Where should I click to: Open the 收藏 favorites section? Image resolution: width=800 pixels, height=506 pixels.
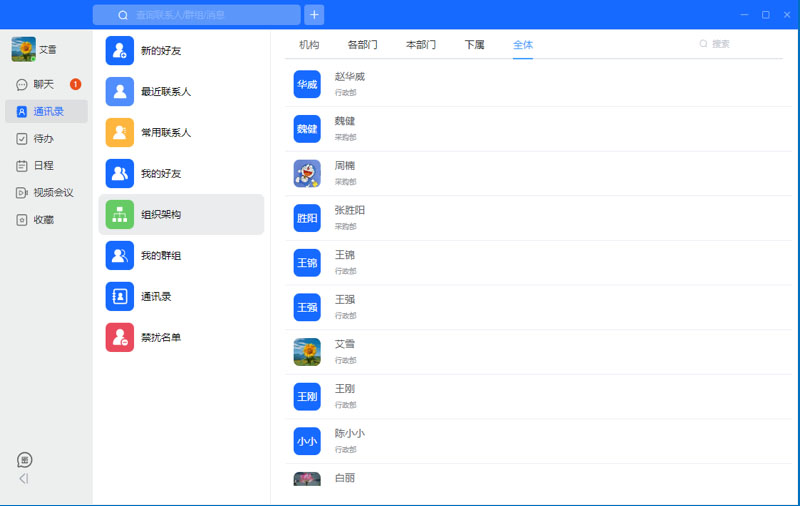pos(45,220)
